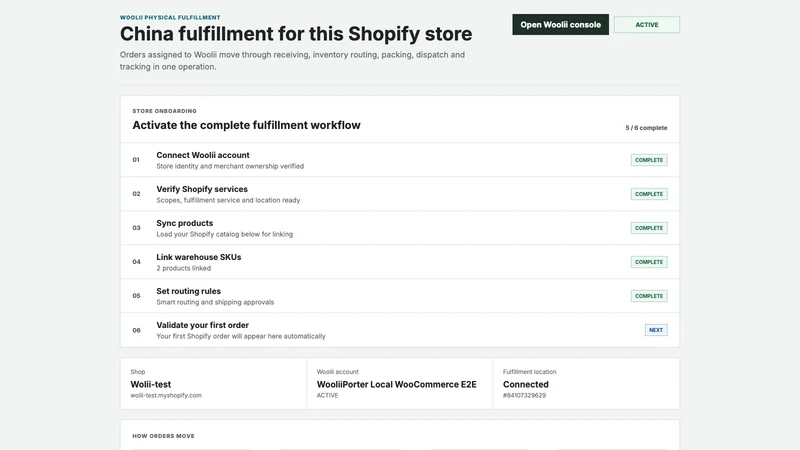
Task: Click '2 products linked' text
Action: [x=183, y=268]
